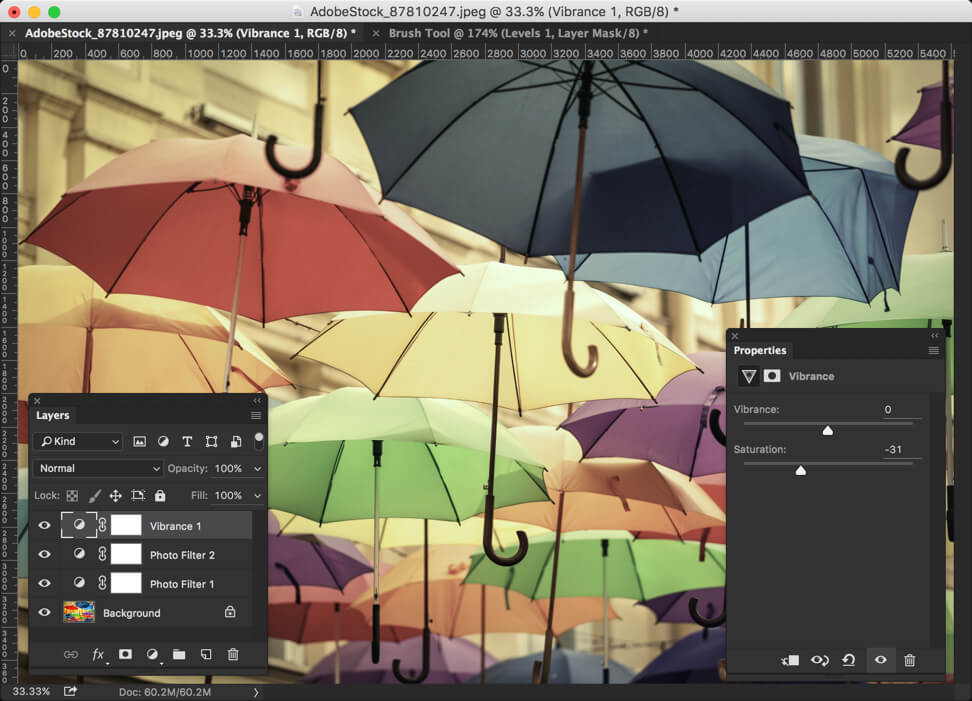Add a layer mask

(125, 655)
